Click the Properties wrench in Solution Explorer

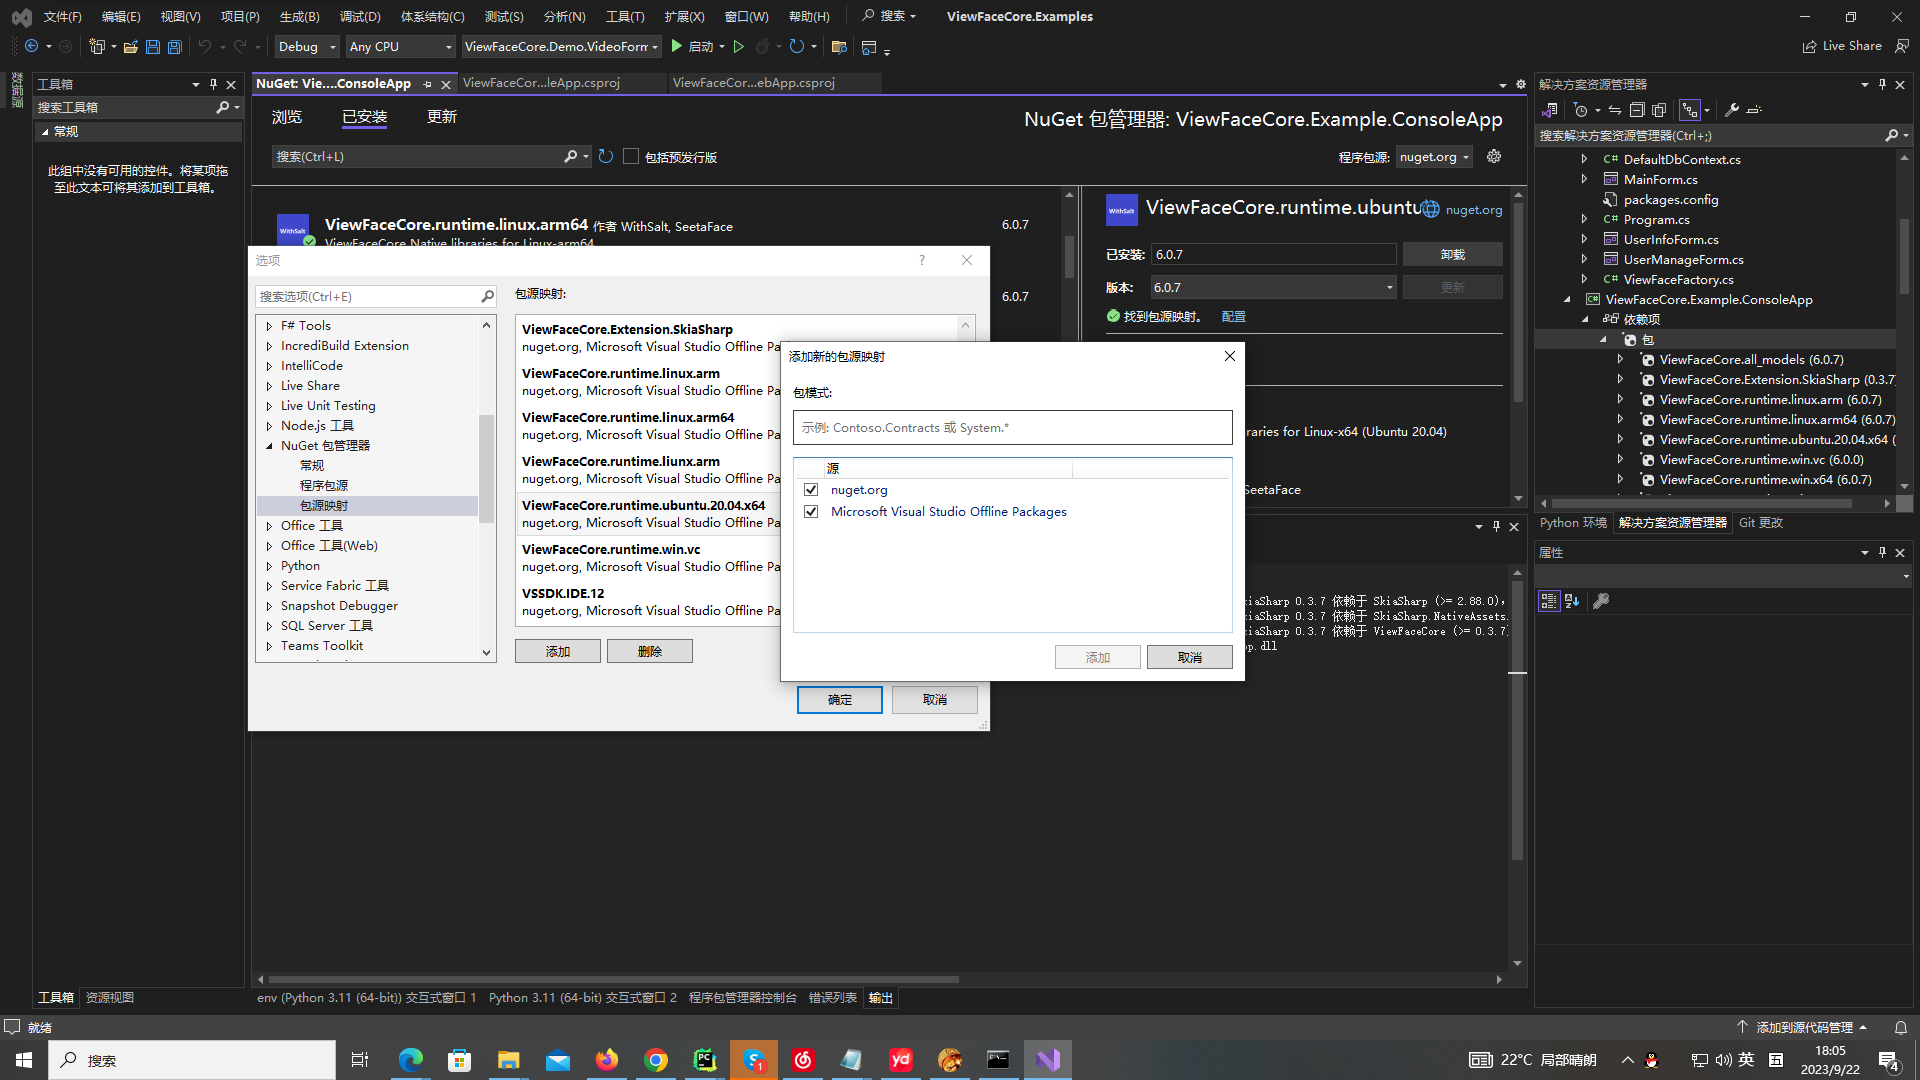coord(1732,110)
